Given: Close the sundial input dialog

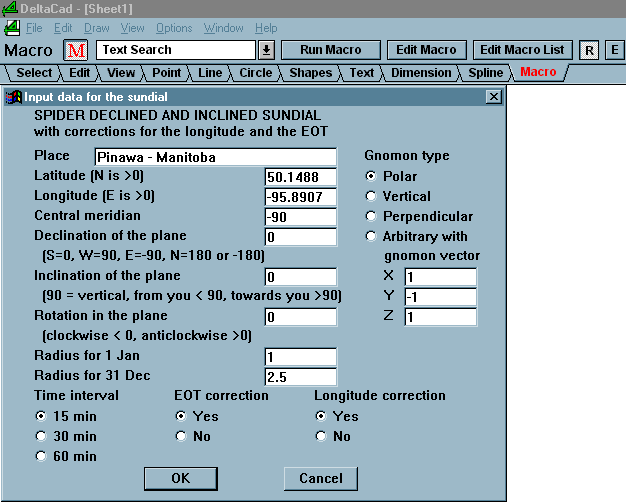Looking at the screenshot, I should click(x=493, y=97).
